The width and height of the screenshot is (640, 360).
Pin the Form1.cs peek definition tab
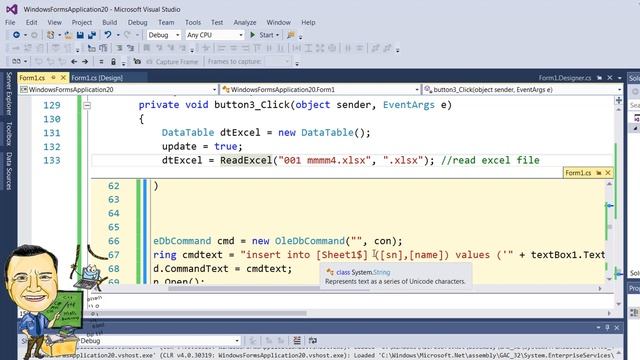[599, 173]
